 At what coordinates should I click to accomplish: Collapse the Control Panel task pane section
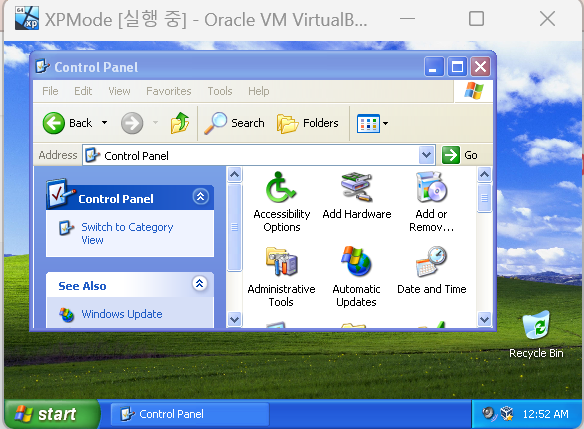[x=200, y=196]
